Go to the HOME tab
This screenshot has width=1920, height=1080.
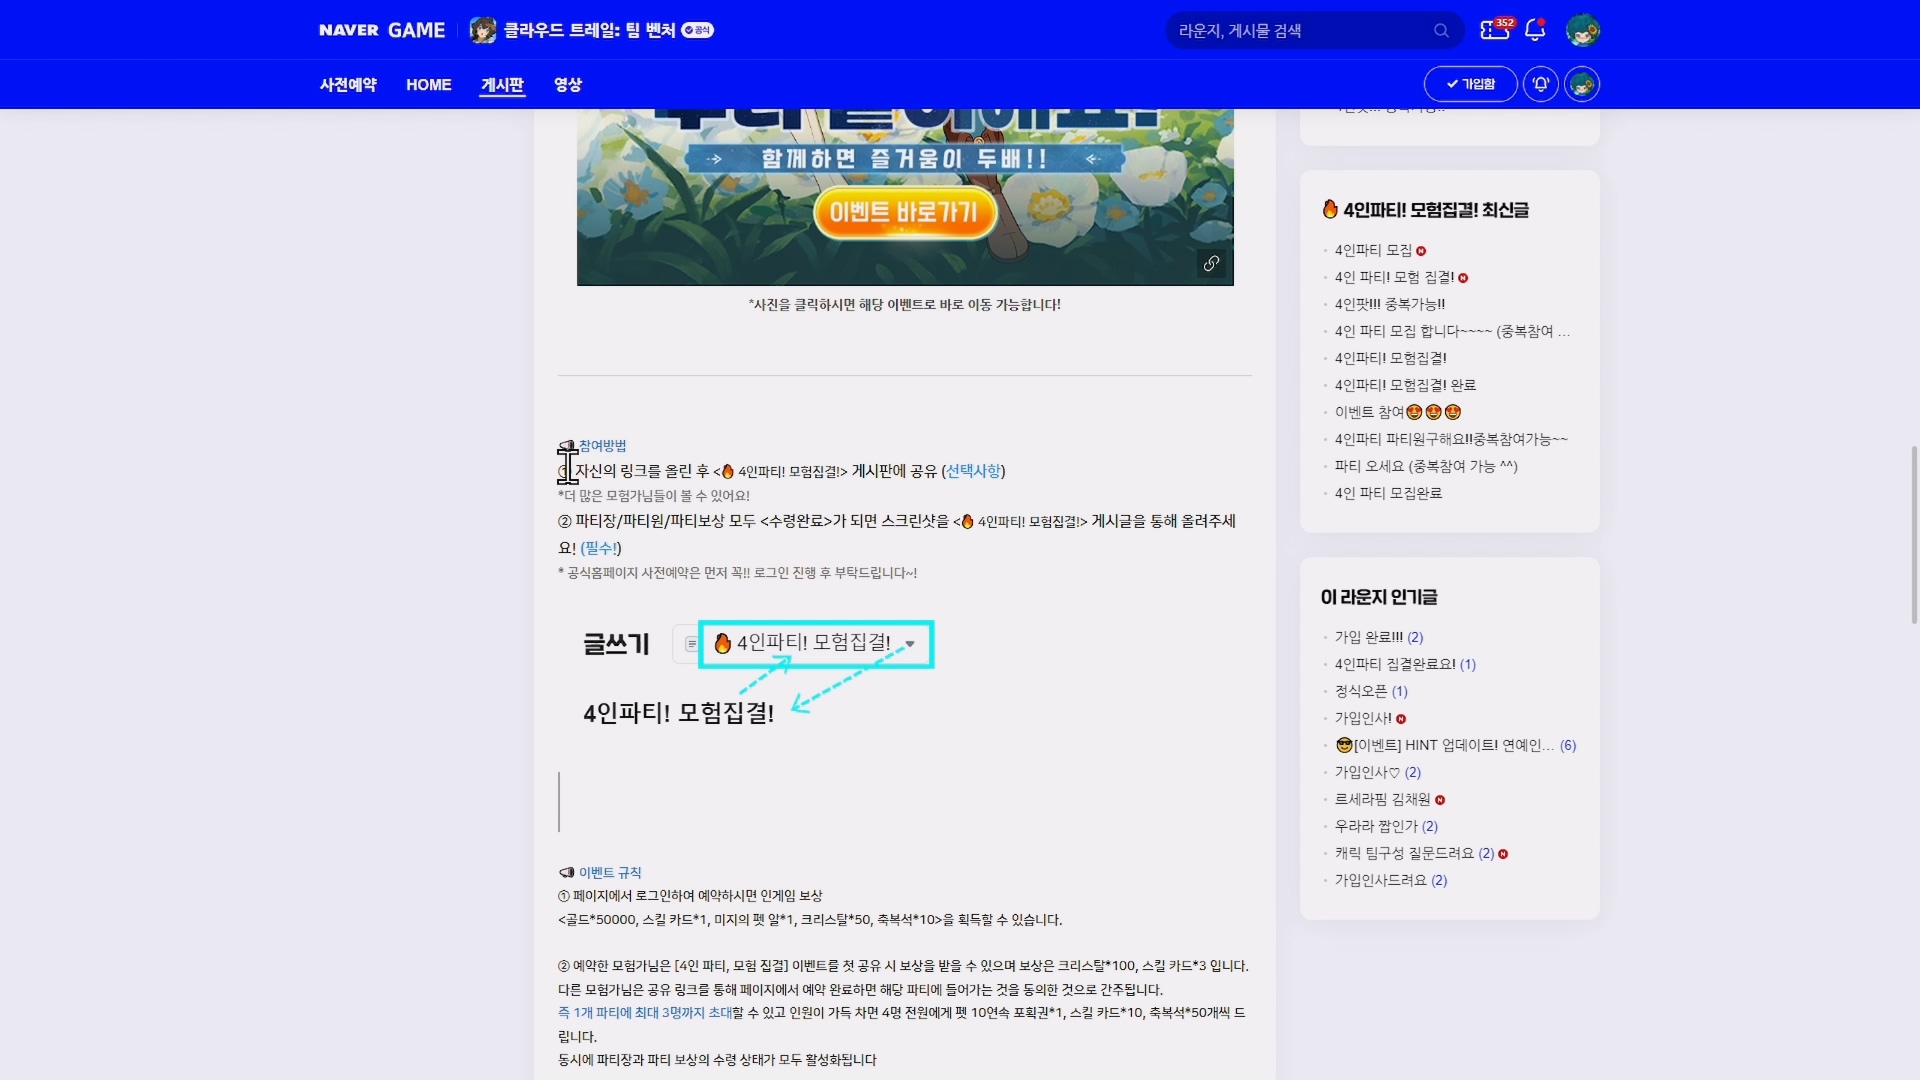[429, 85]
